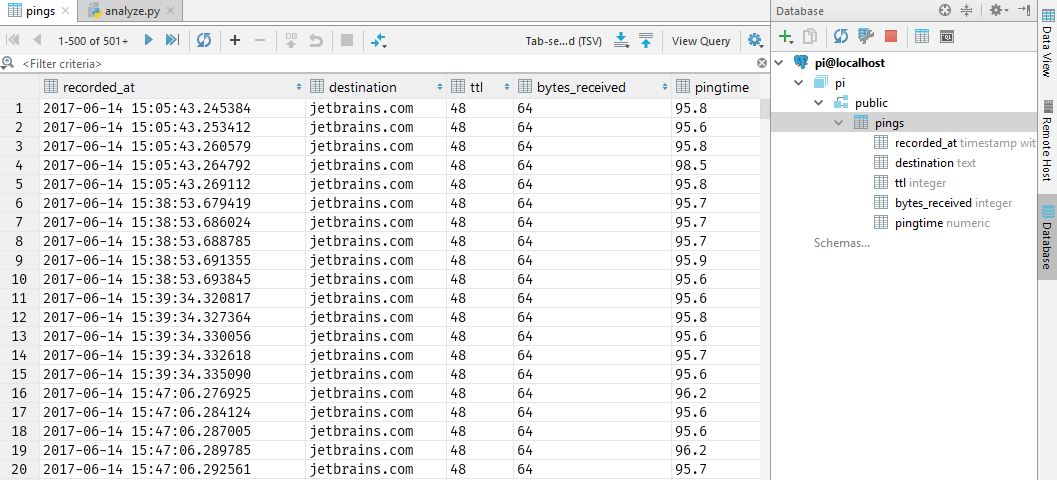Jump to last page of rows

(173, 40)
